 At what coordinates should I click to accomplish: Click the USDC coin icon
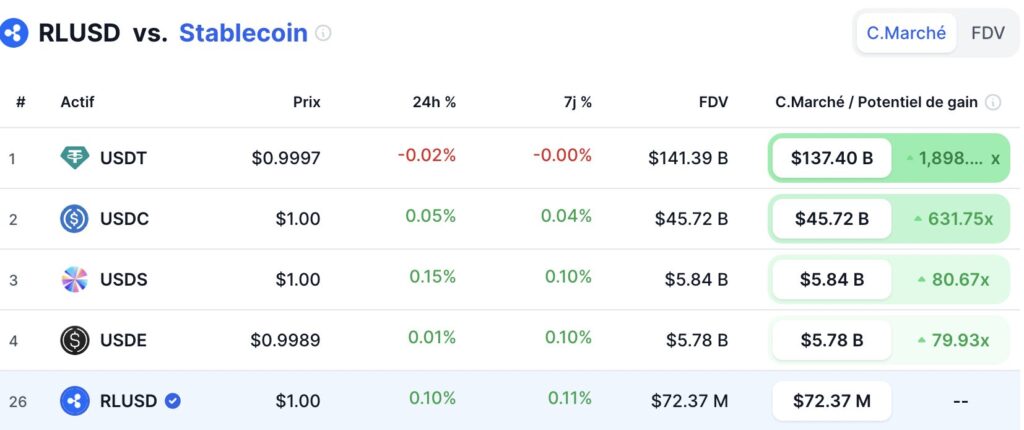[75, 219]
